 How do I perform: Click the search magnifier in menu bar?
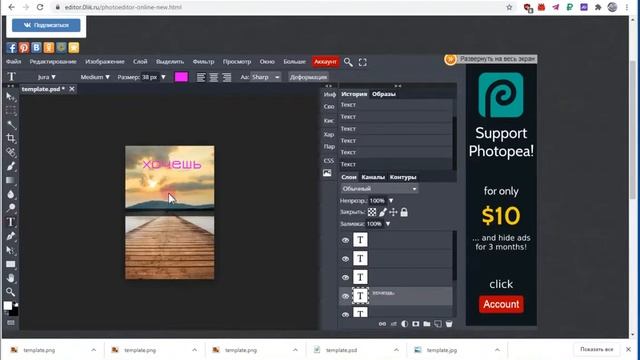tap(348, 62)
